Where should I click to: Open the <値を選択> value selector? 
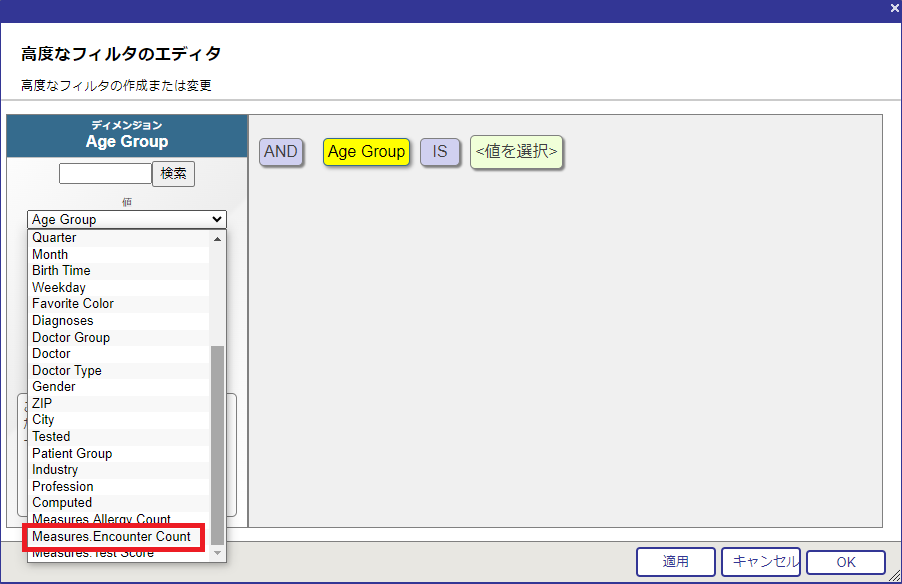pyautogui.click(x=516, y=152)
